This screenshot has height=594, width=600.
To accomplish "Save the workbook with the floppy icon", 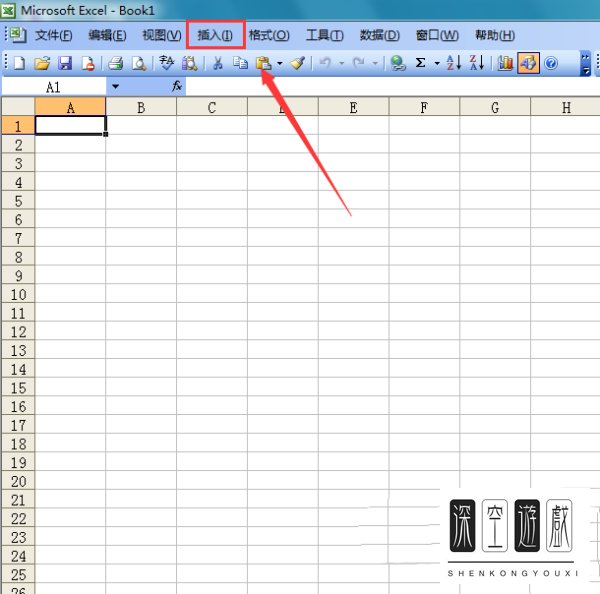I will pyautogui.click(x=65, y=63).
